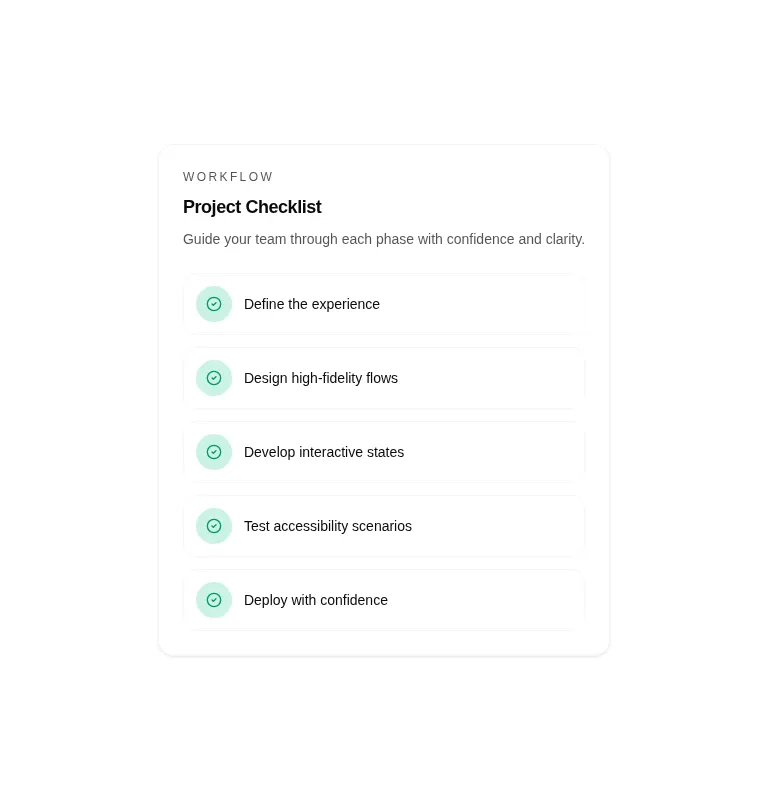Screen dimensions: 768x800
Task: Click the check icon beside Deploy with confidence
Action: pyautogui.click(x=214, y=600)
